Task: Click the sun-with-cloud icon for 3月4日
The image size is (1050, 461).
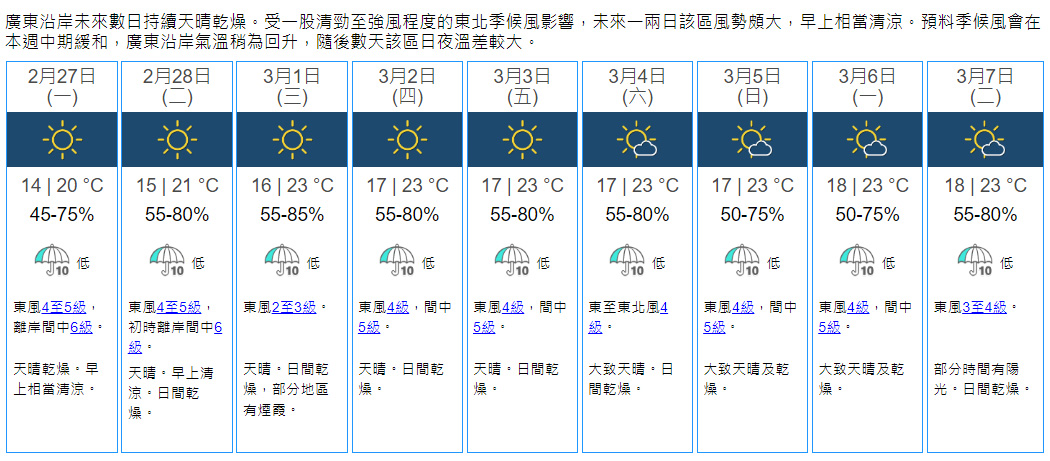Action: click(637, 141)
